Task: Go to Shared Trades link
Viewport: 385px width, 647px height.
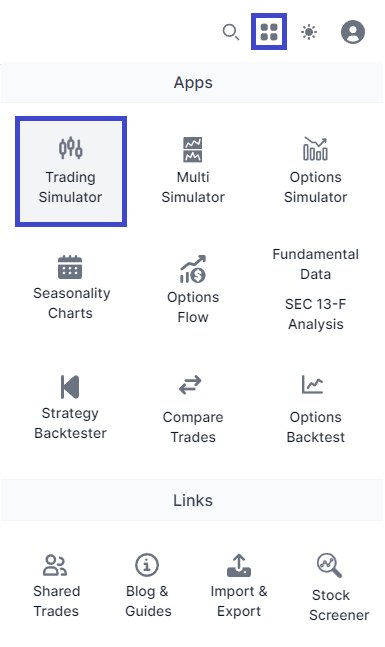Action: pyautogui.click(x=56, y=586)
